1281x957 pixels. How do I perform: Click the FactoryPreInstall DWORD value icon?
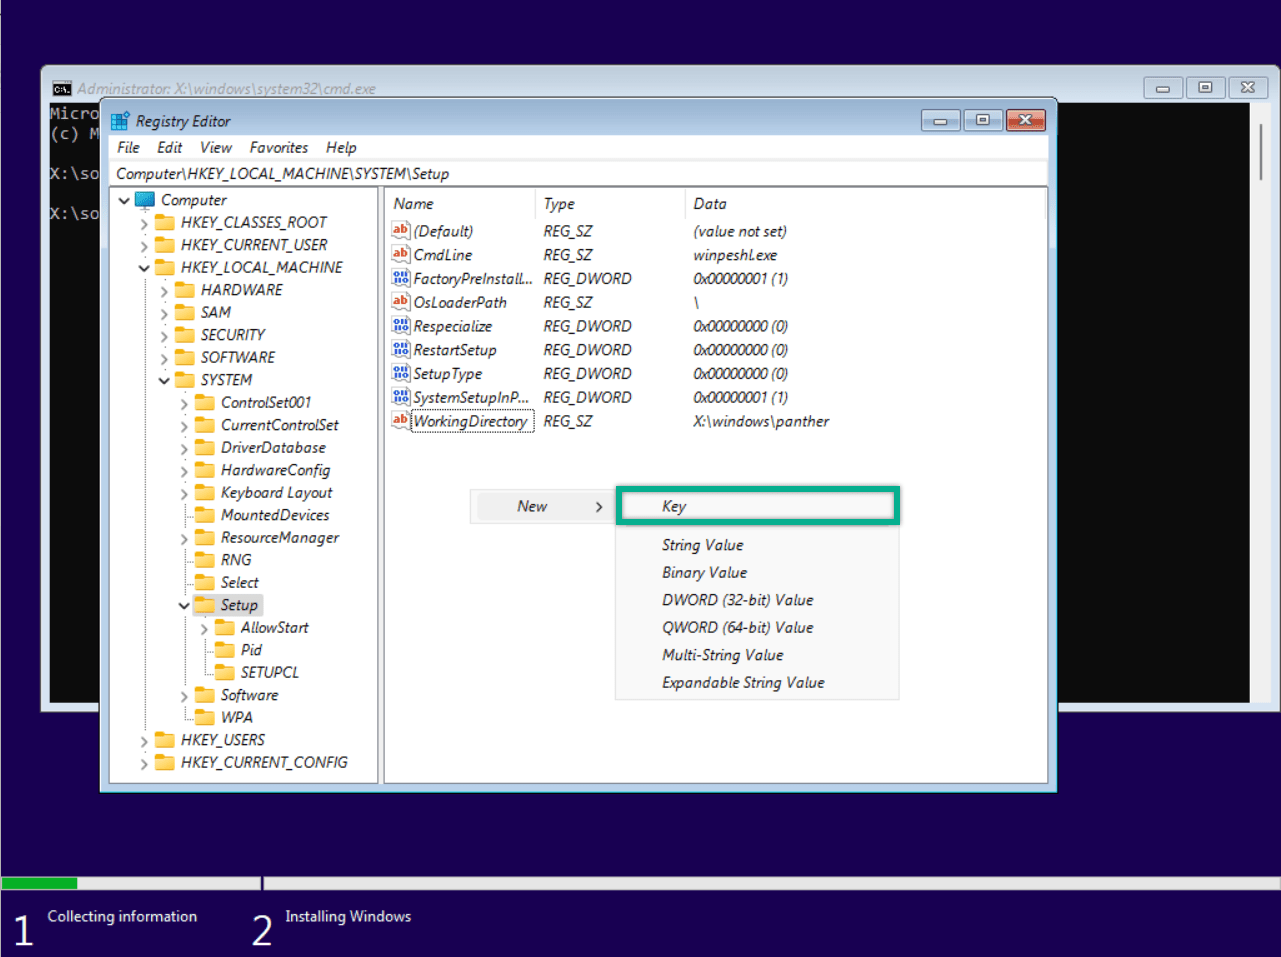400,278
